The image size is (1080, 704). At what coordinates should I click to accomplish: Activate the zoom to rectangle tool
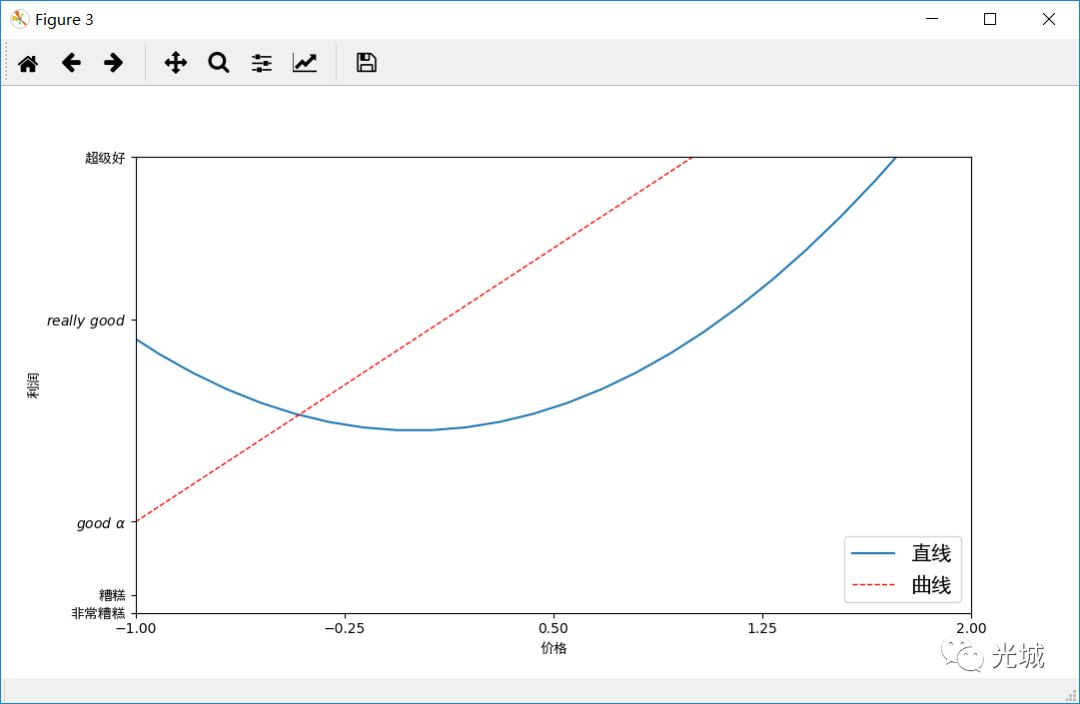click(218, 63)
